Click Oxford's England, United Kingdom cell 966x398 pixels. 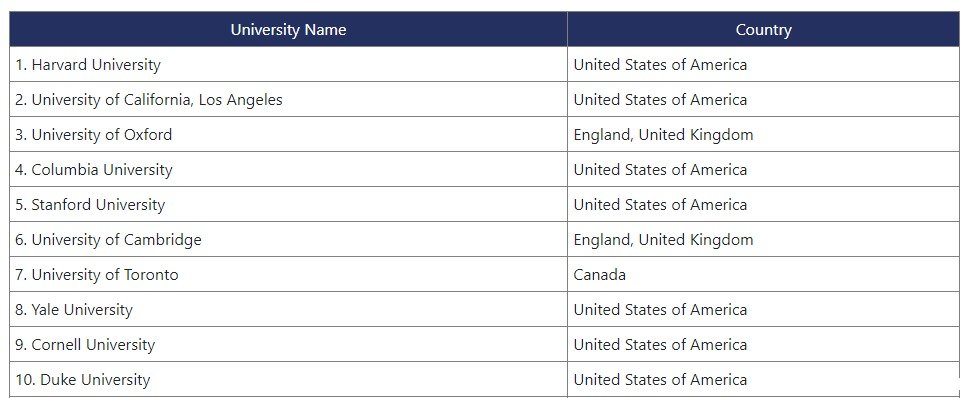(763, 134)
